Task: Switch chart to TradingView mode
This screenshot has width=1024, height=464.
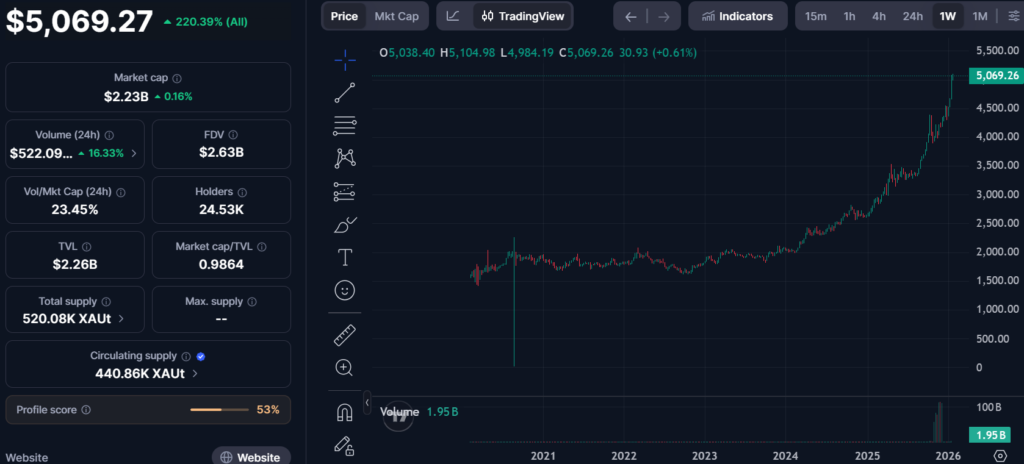Action: pyautogui.click(x=520, y=16)
